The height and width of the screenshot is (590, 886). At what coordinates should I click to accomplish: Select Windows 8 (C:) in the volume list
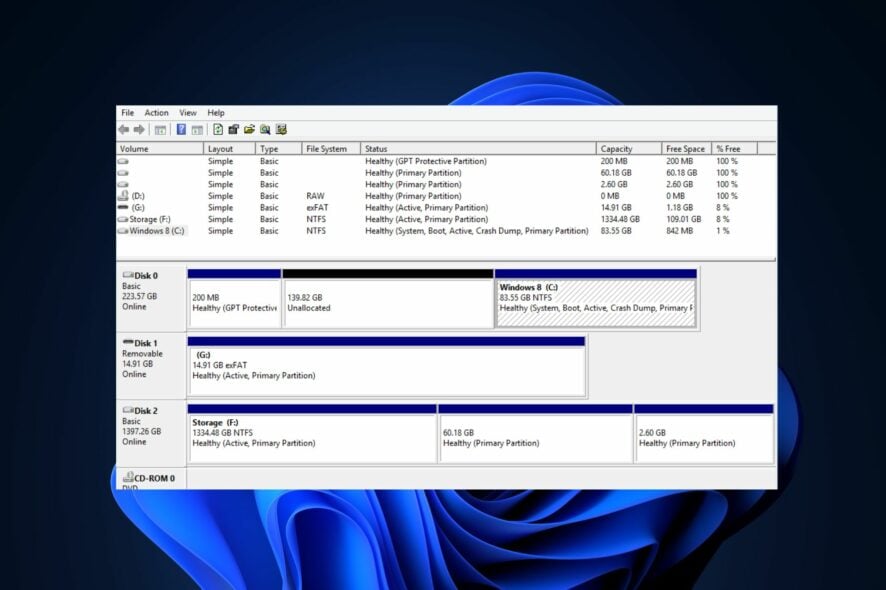pos(157,231)
